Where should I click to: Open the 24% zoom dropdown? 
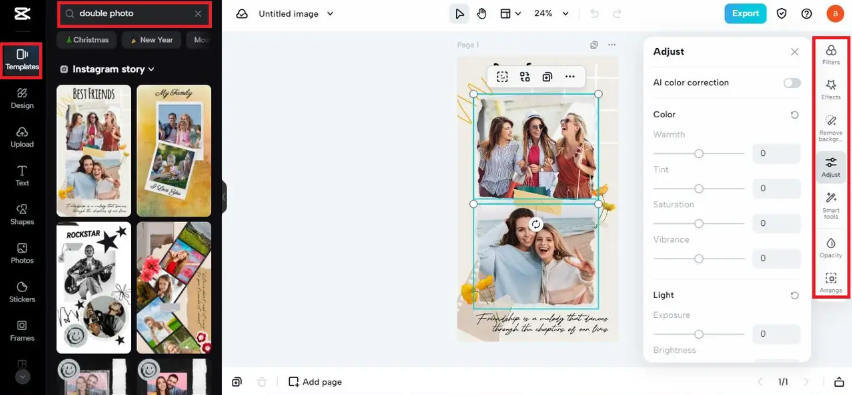click(x=552, y=14)
